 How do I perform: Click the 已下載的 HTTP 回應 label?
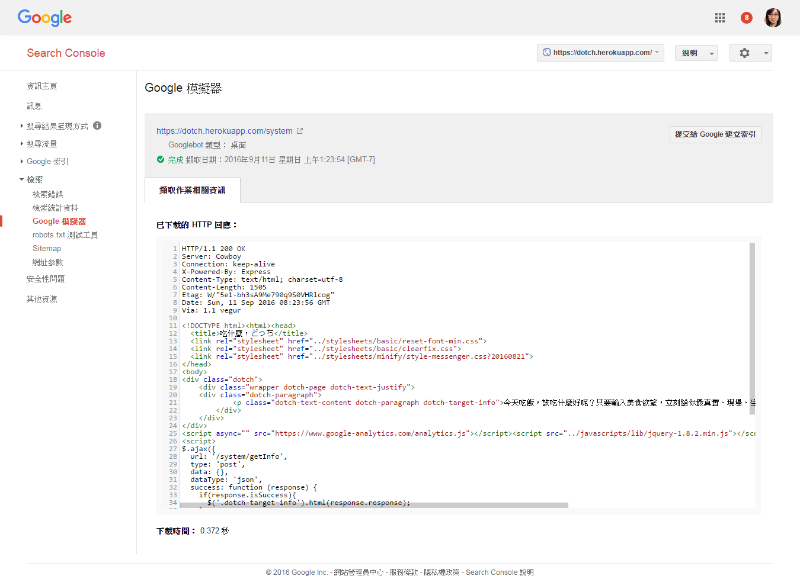tap(196, 225)
